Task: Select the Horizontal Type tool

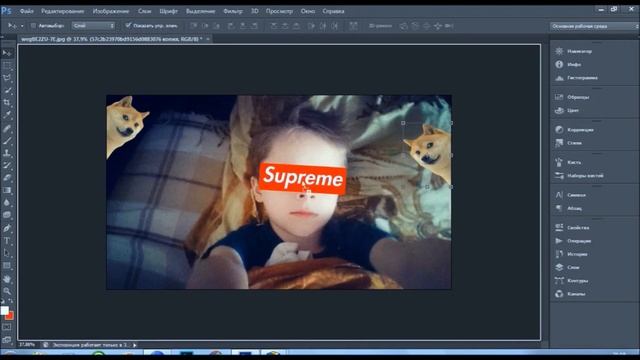Action: (7, 241)
